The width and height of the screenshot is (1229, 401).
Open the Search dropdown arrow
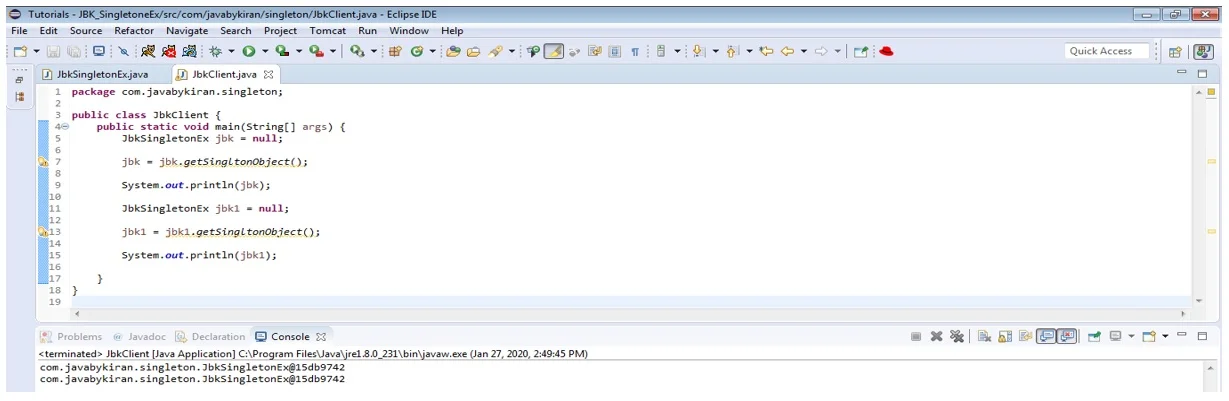[x=511, y=51]
